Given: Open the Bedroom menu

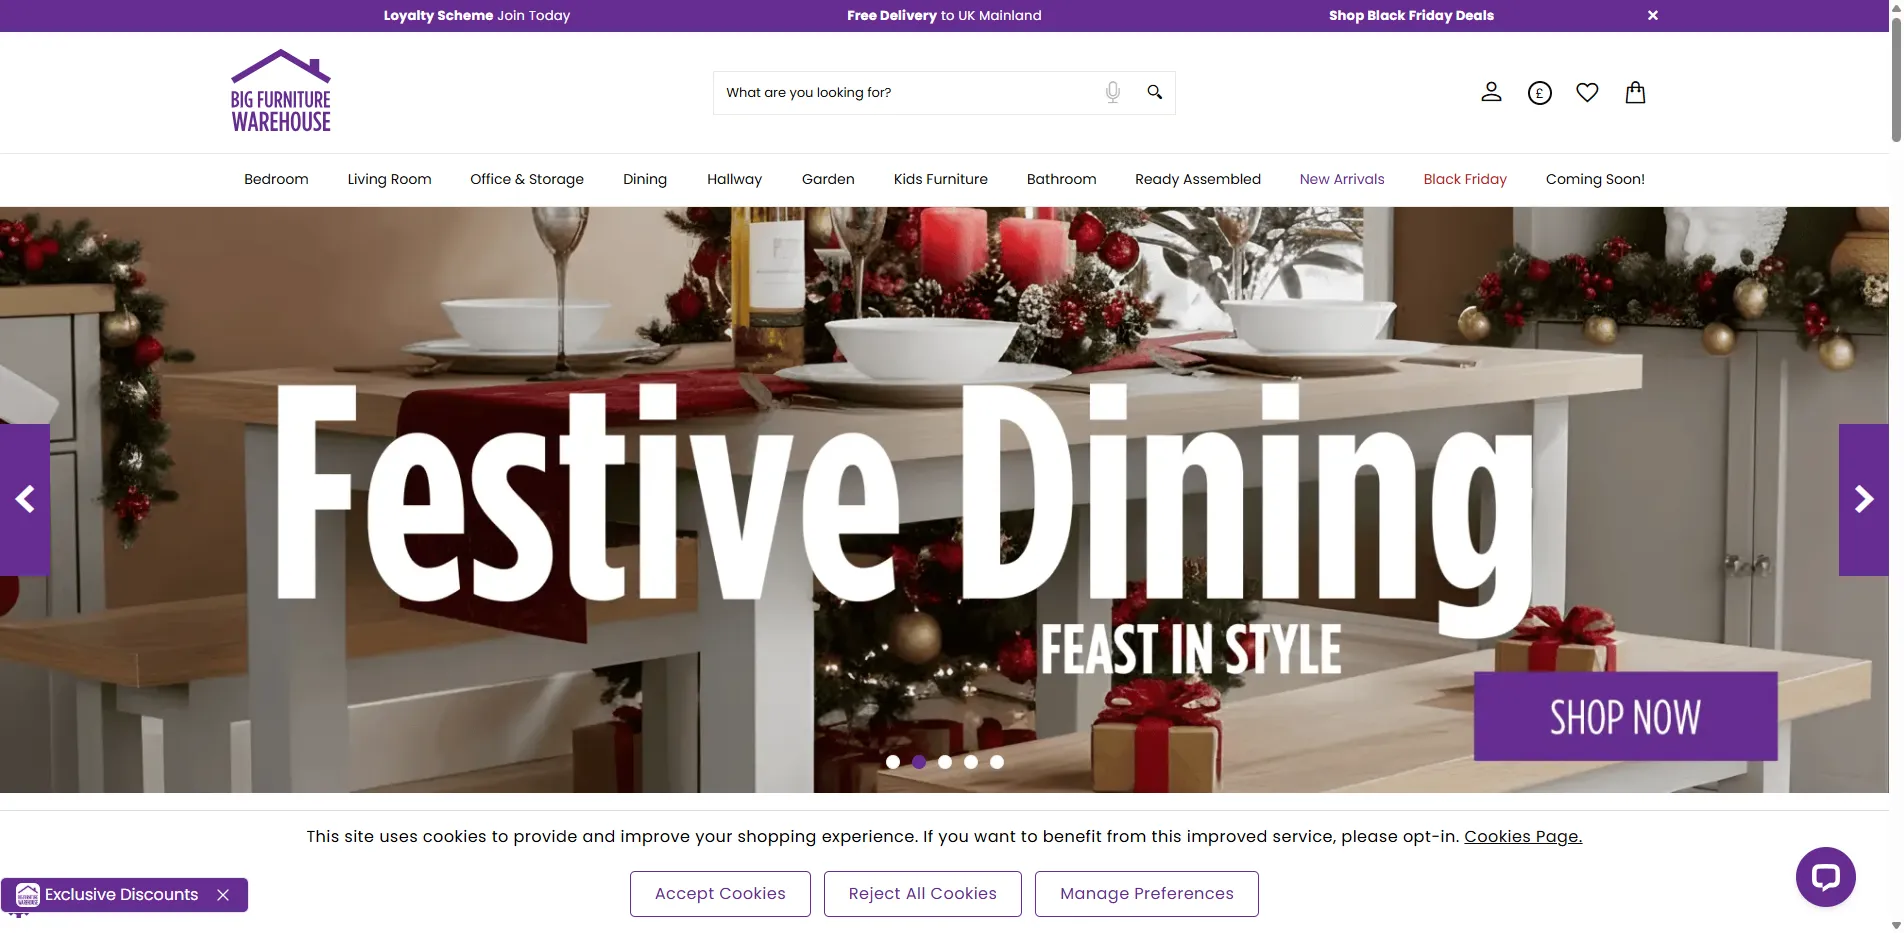Looking at the screenshot, I should point(276,179).
